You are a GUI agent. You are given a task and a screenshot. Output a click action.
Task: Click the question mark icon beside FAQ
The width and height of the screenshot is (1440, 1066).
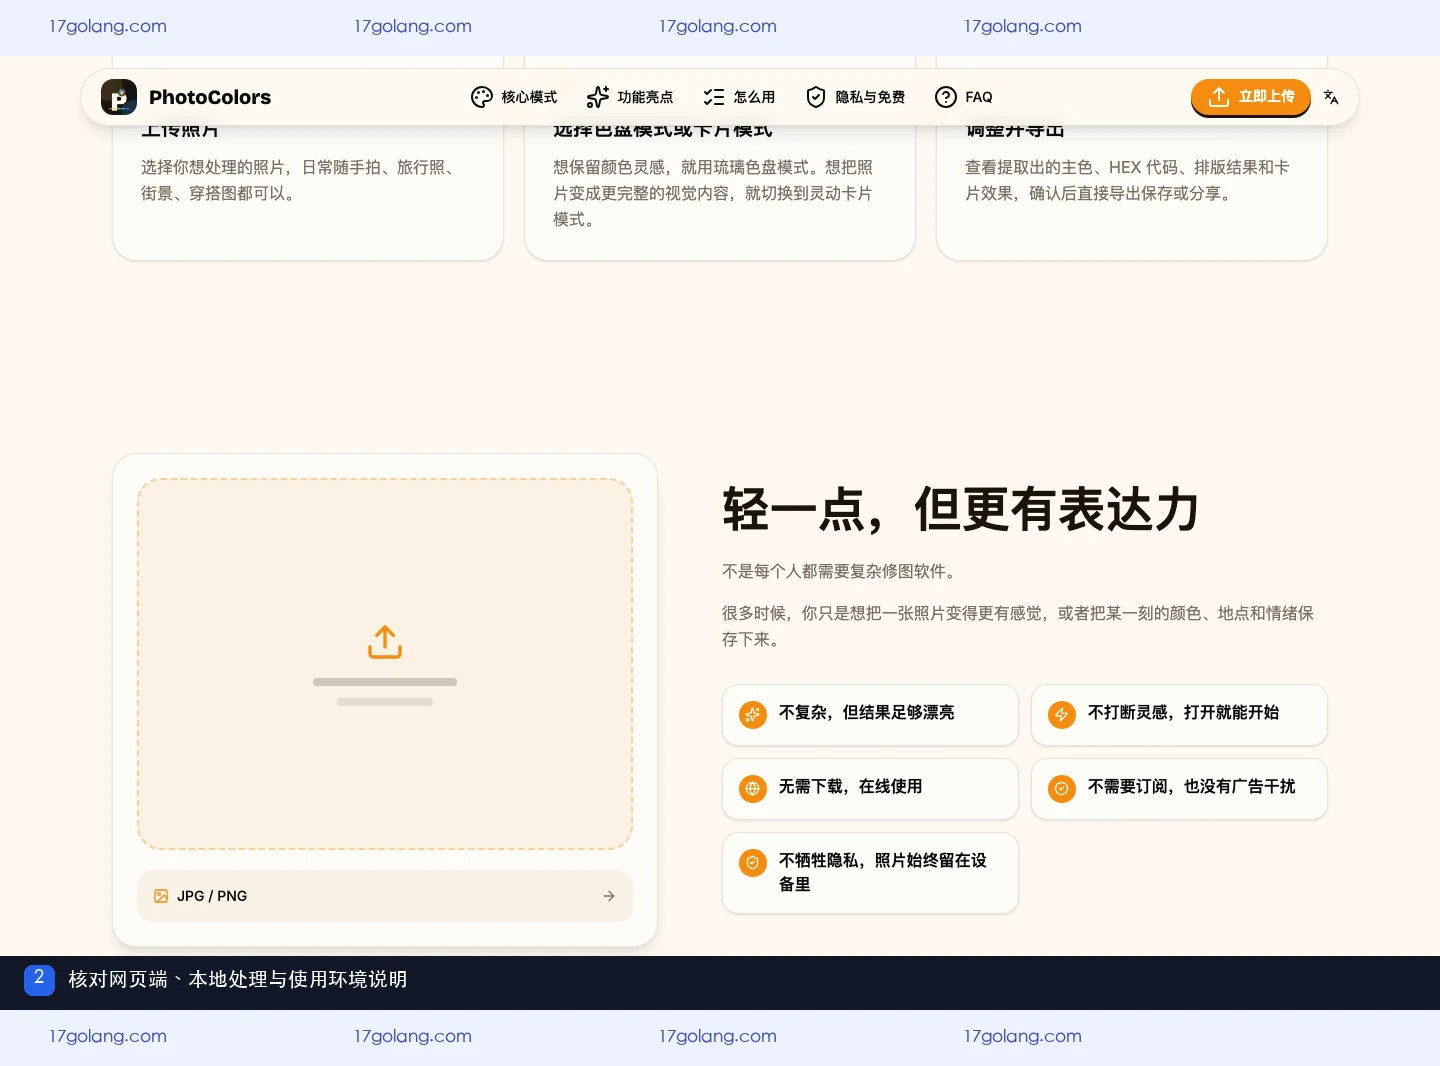946,97
